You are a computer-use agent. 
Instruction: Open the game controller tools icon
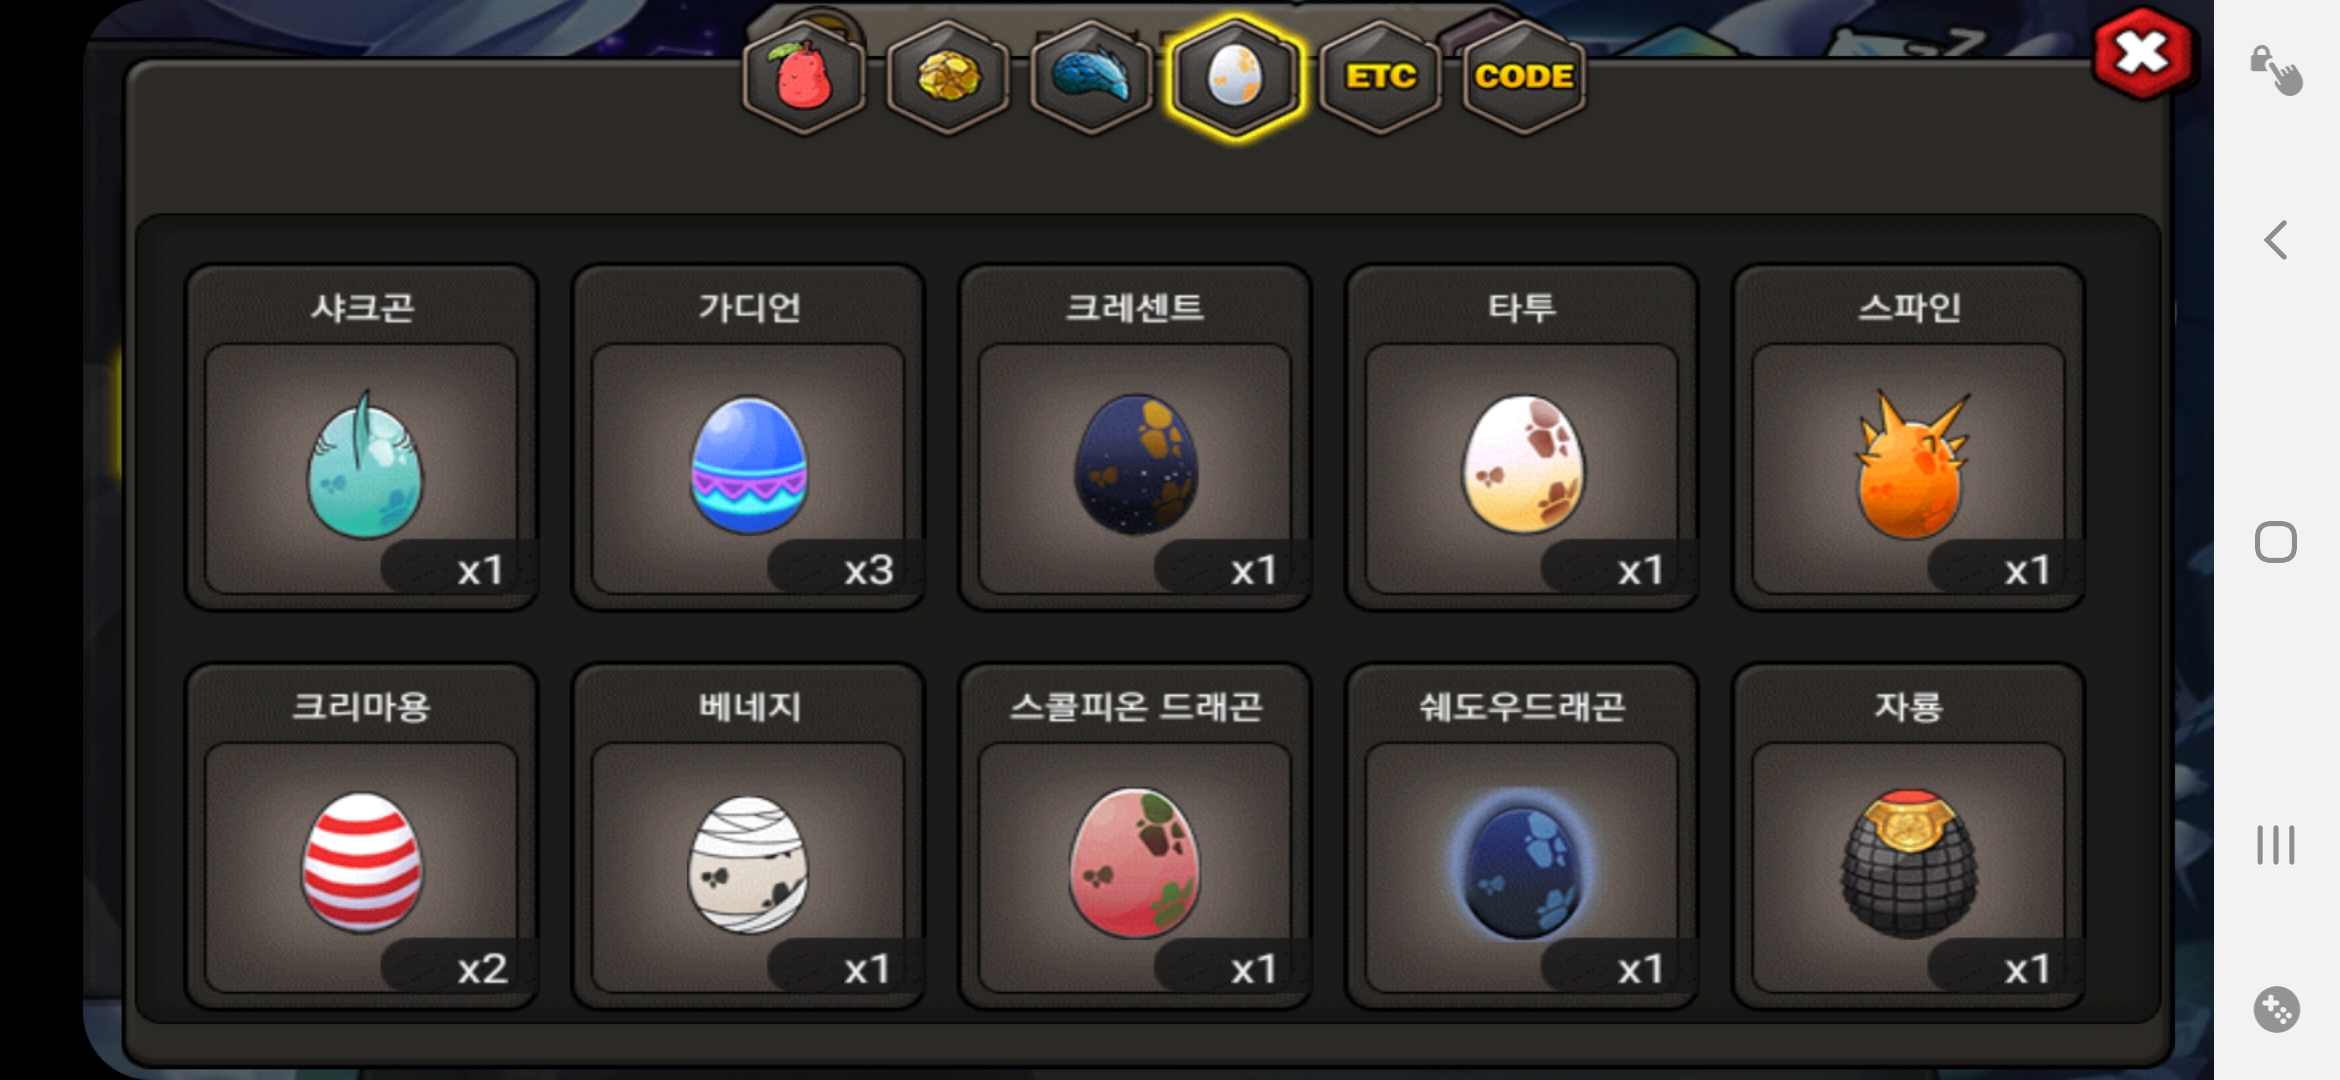tap(2276, 1009)
